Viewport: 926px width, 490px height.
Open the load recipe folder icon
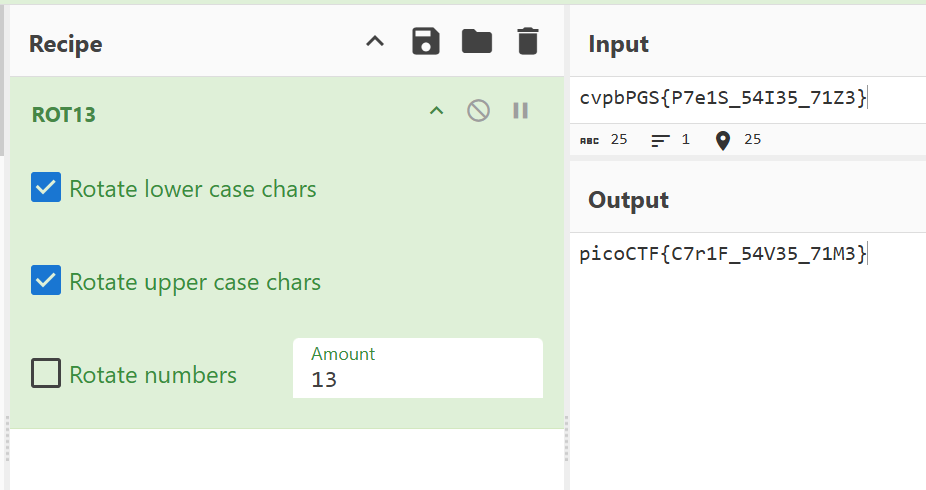[x=476, y=42]
